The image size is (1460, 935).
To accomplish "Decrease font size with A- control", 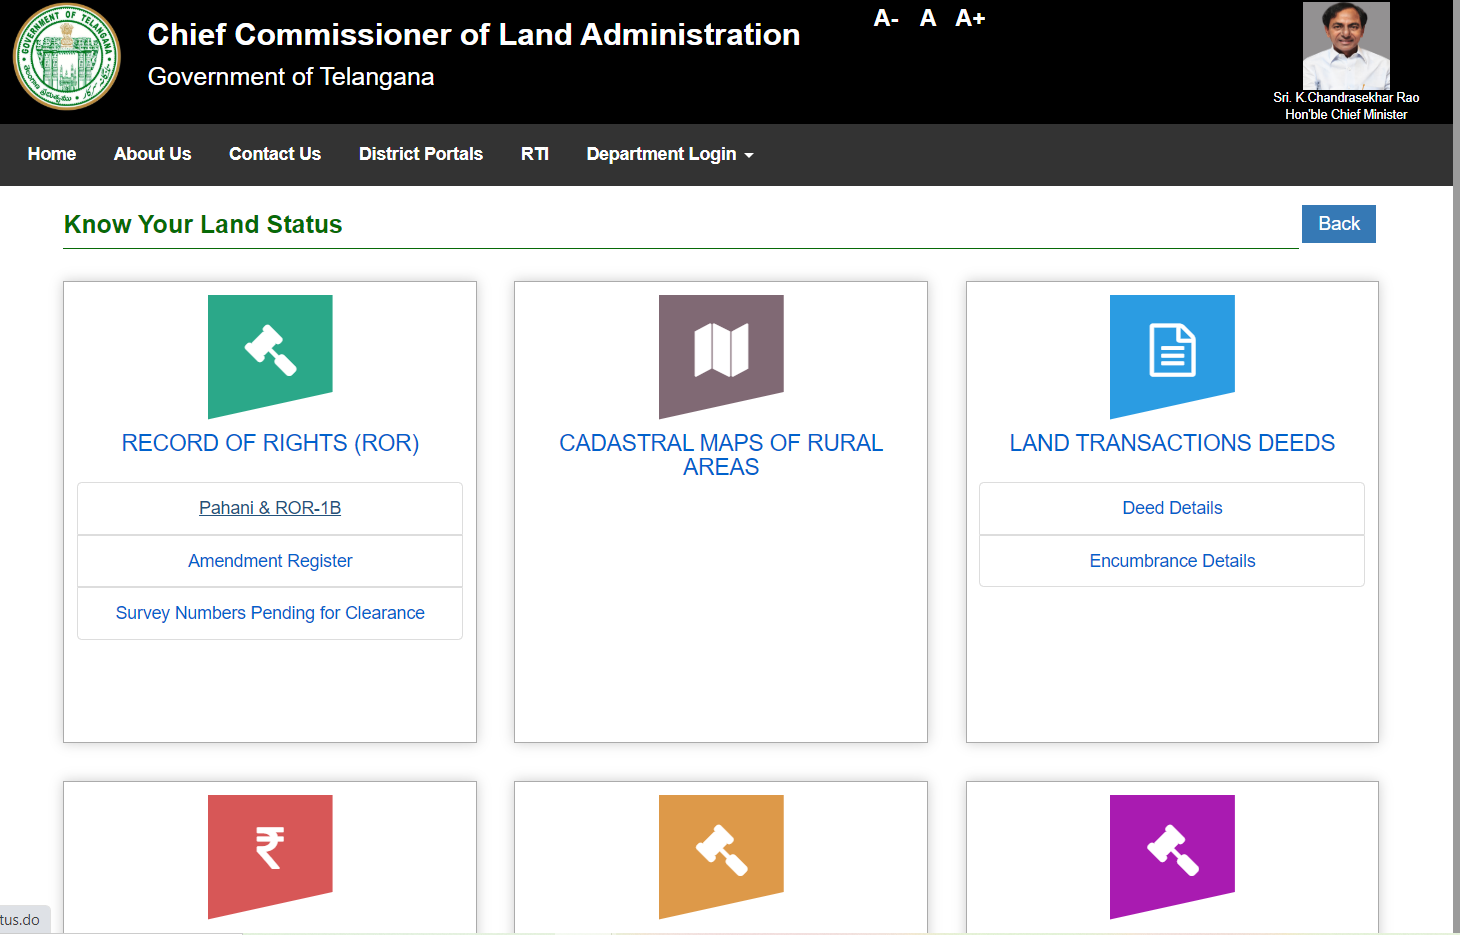I will tap(886, 18).
